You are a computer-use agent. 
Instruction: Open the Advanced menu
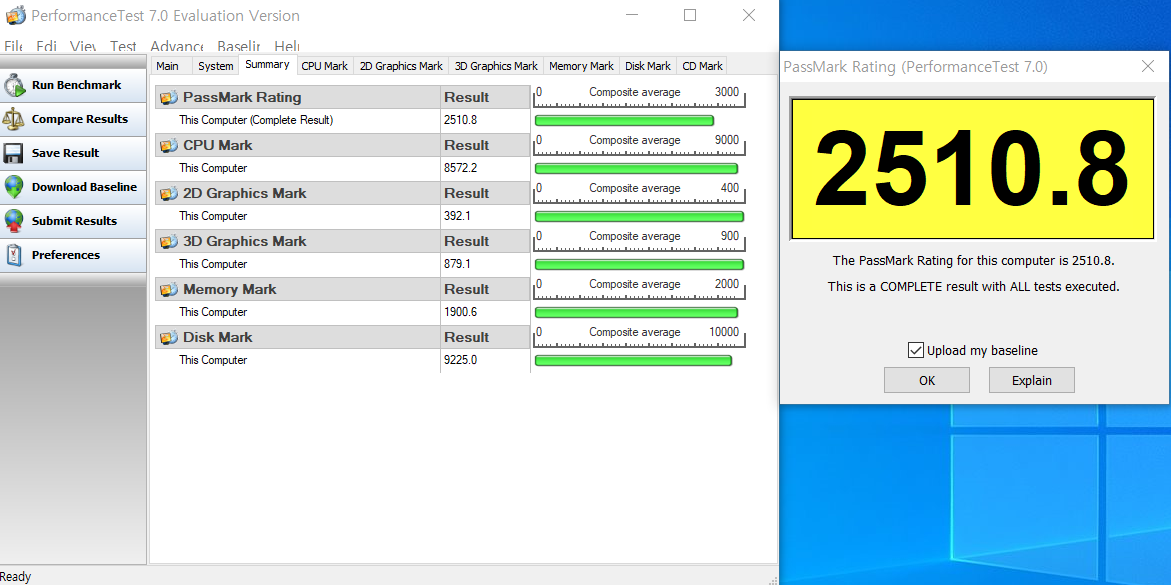177,46
